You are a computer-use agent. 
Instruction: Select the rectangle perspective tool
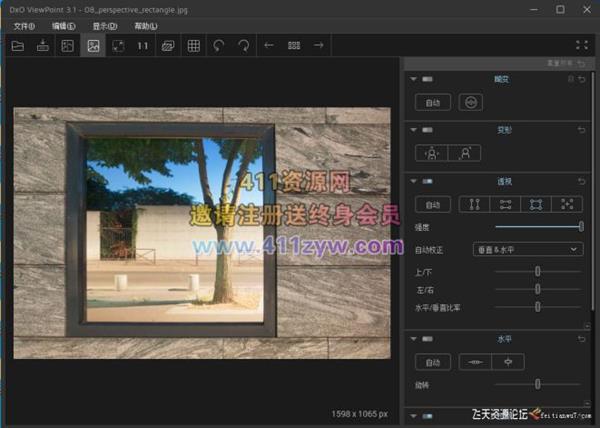pyautogui.click(x=536, y=204)
